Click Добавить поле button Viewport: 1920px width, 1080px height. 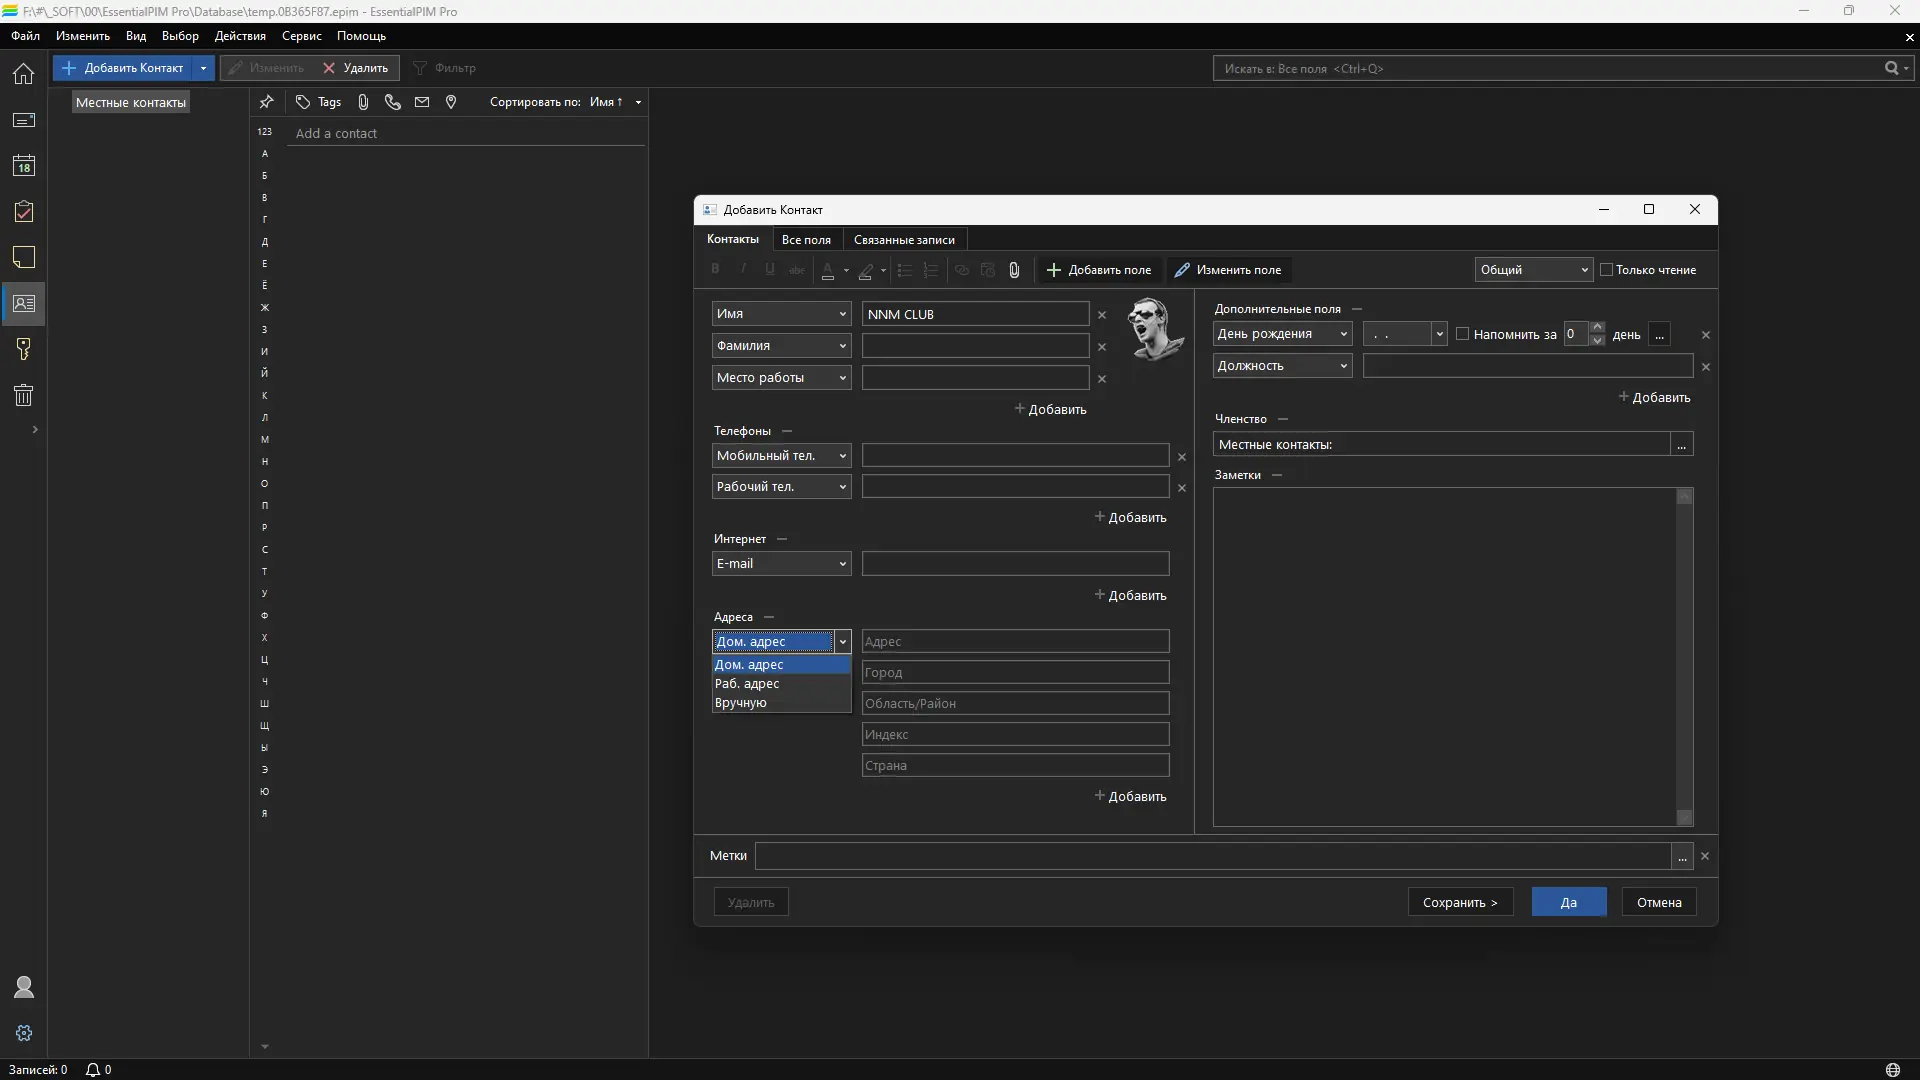(x=1099, y=270)
